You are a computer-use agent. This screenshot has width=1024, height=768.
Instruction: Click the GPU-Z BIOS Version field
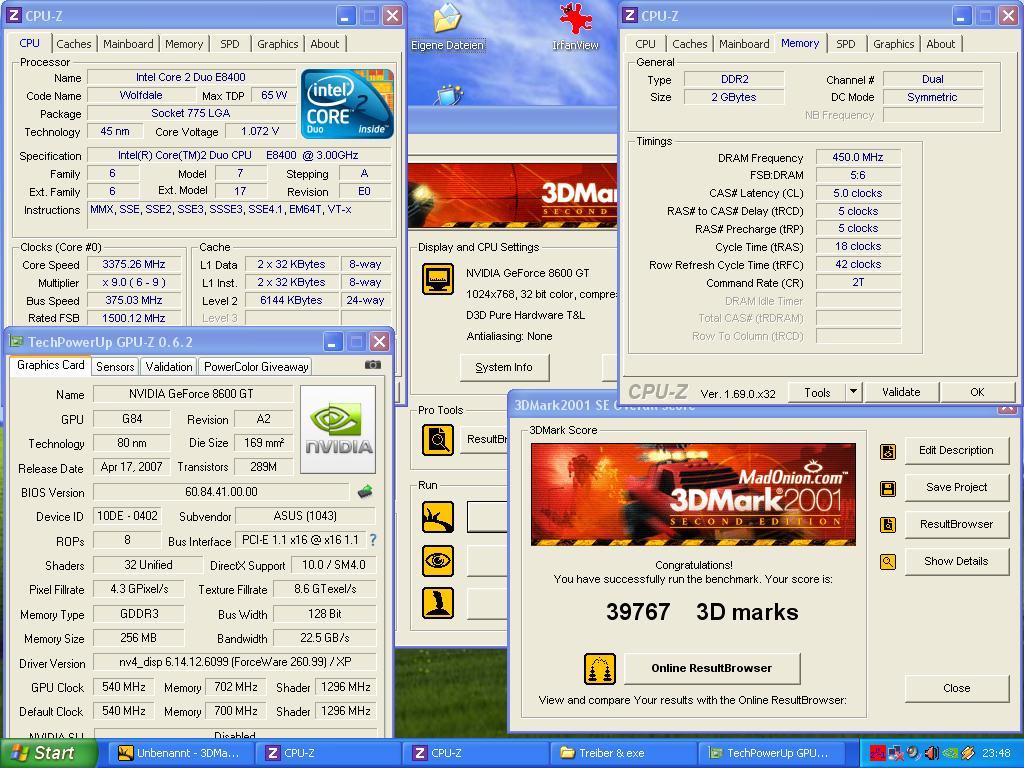221,492
